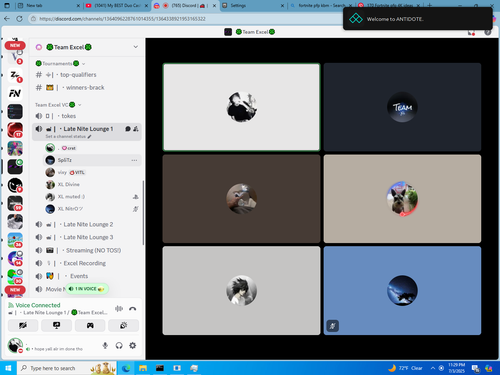This screenshot has width=500, height=375.
Task: Start an activity with game controller button
Action: pos(90,325)
